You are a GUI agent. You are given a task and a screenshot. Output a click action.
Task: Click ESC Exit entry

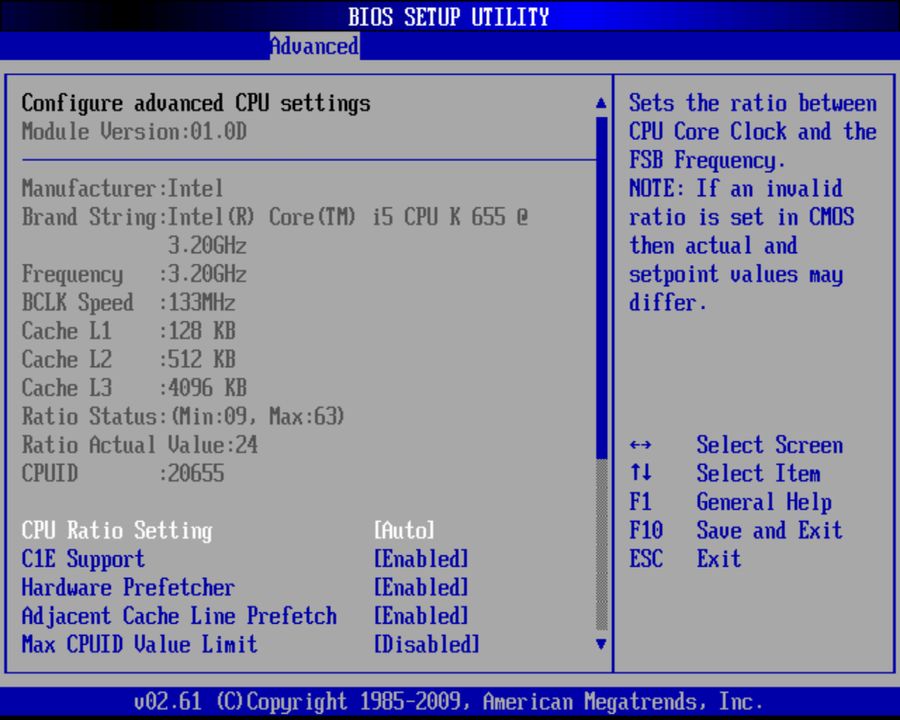point(685,559)
